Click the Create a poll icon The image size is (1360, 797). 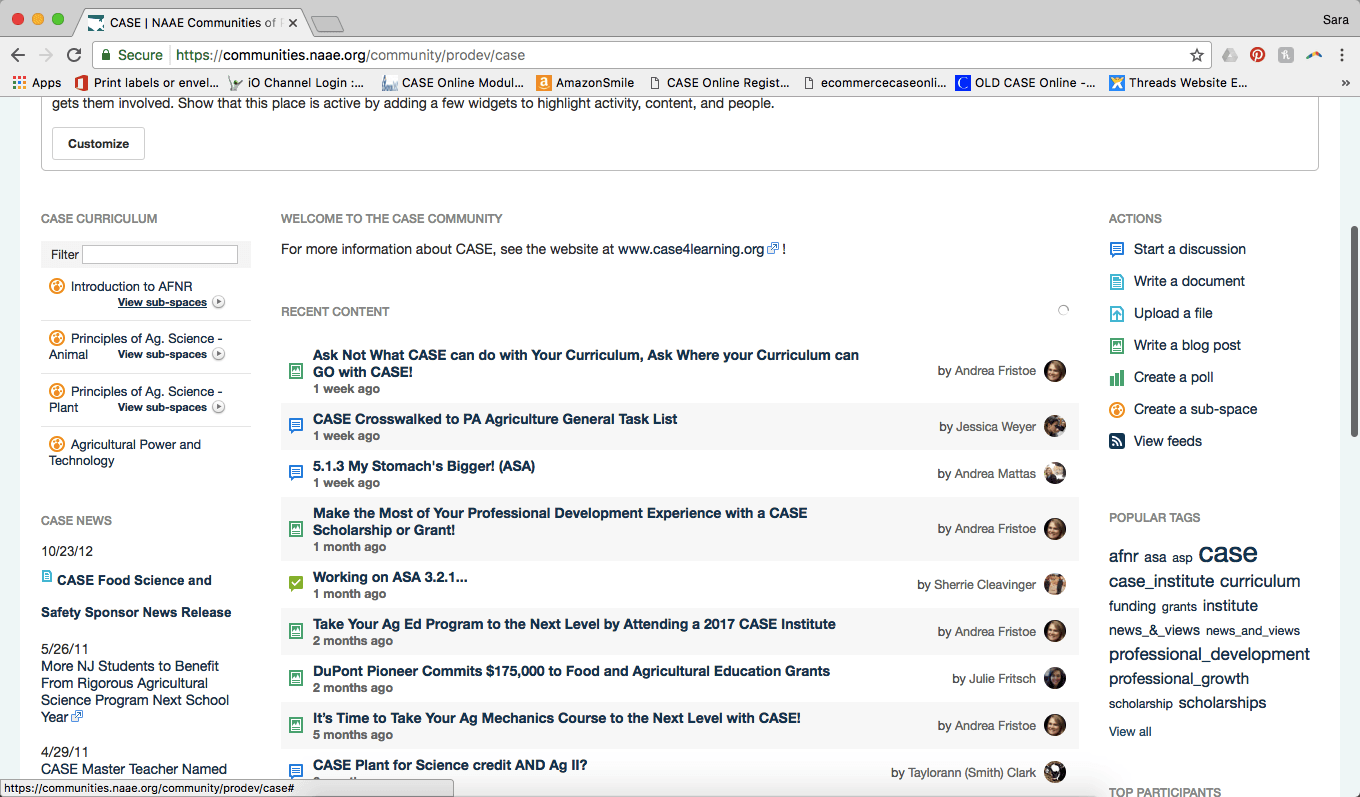[x=1117, y=377]
